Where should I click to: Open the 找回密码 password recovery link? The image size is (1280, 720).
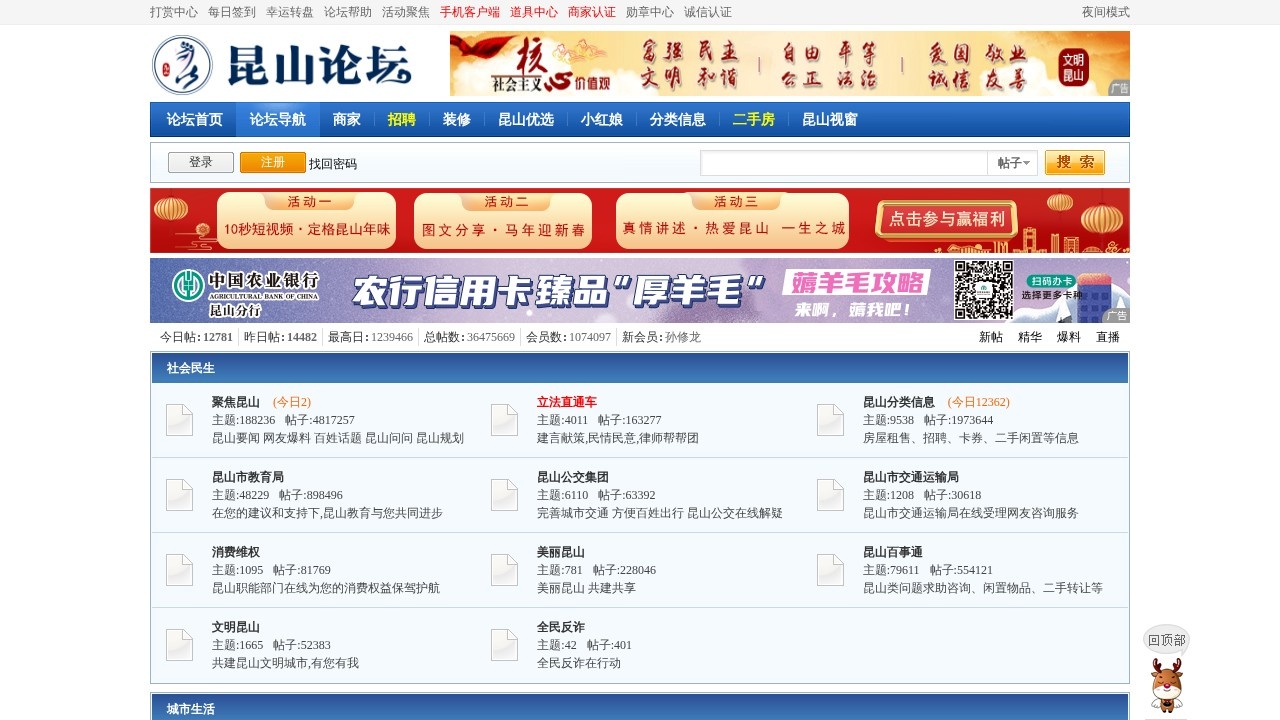click(333, 164)
